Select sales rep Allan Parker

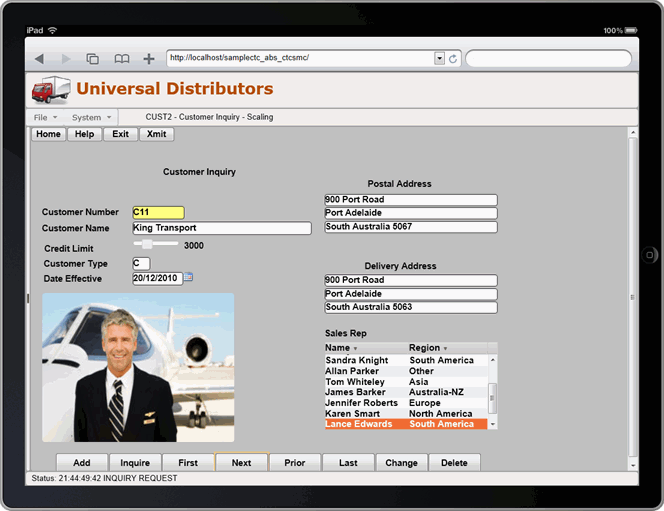[x=406, y=371]
